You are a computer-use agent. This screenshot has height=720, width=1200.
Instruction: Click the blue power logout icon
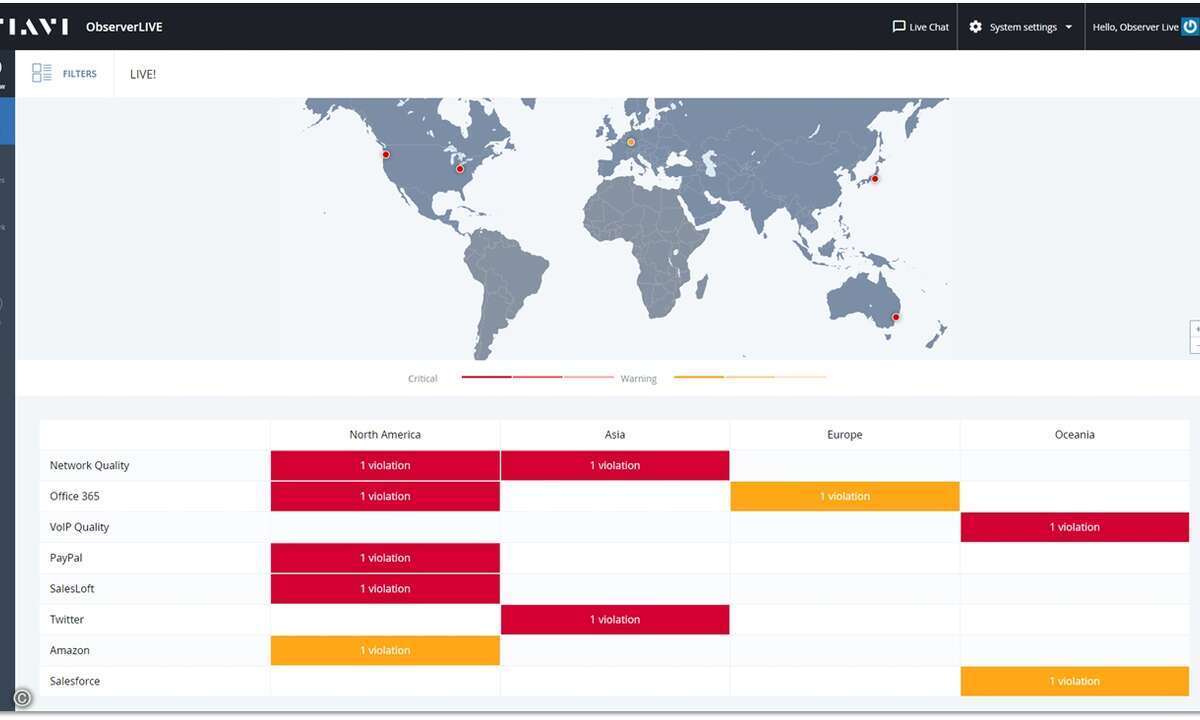pyautogui.click(x=1190, y=27)
